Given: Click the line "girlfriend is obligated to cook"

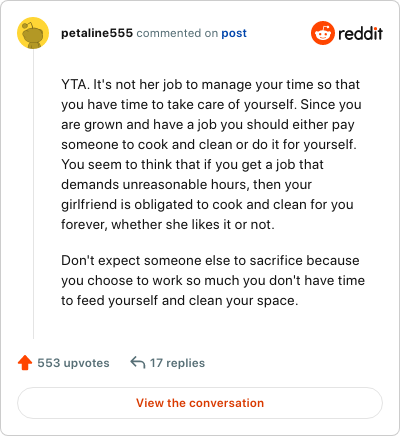Looking at the screenshot, I should (207, 204).
